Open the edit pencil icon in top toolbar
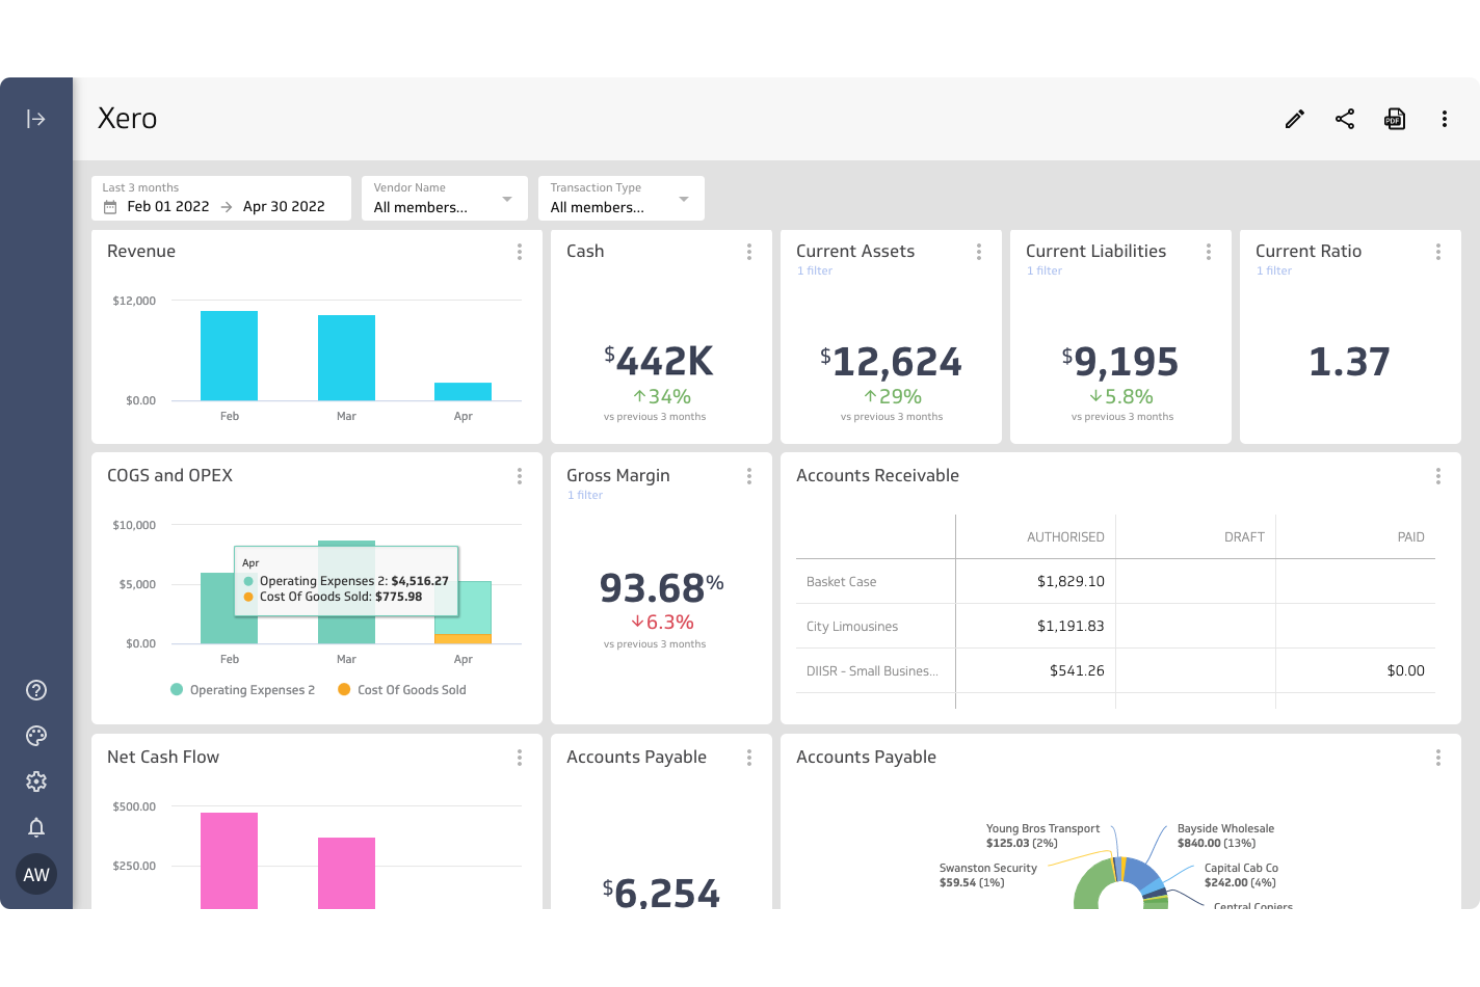 click(1293, 119)
